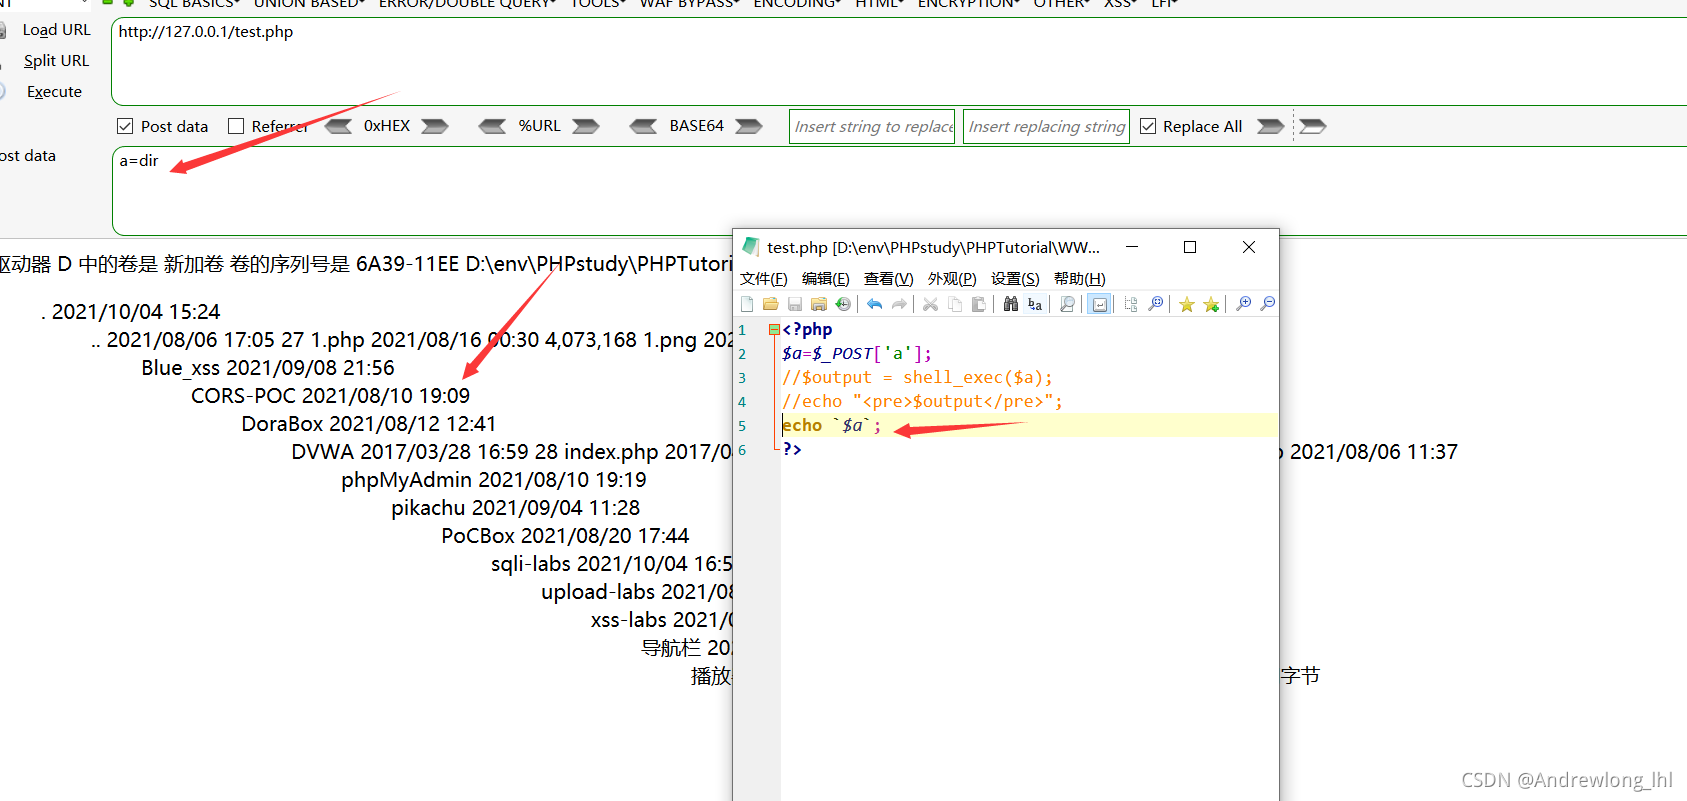
Task: Click the Split URL button
Action: click(x=56, y=61)
